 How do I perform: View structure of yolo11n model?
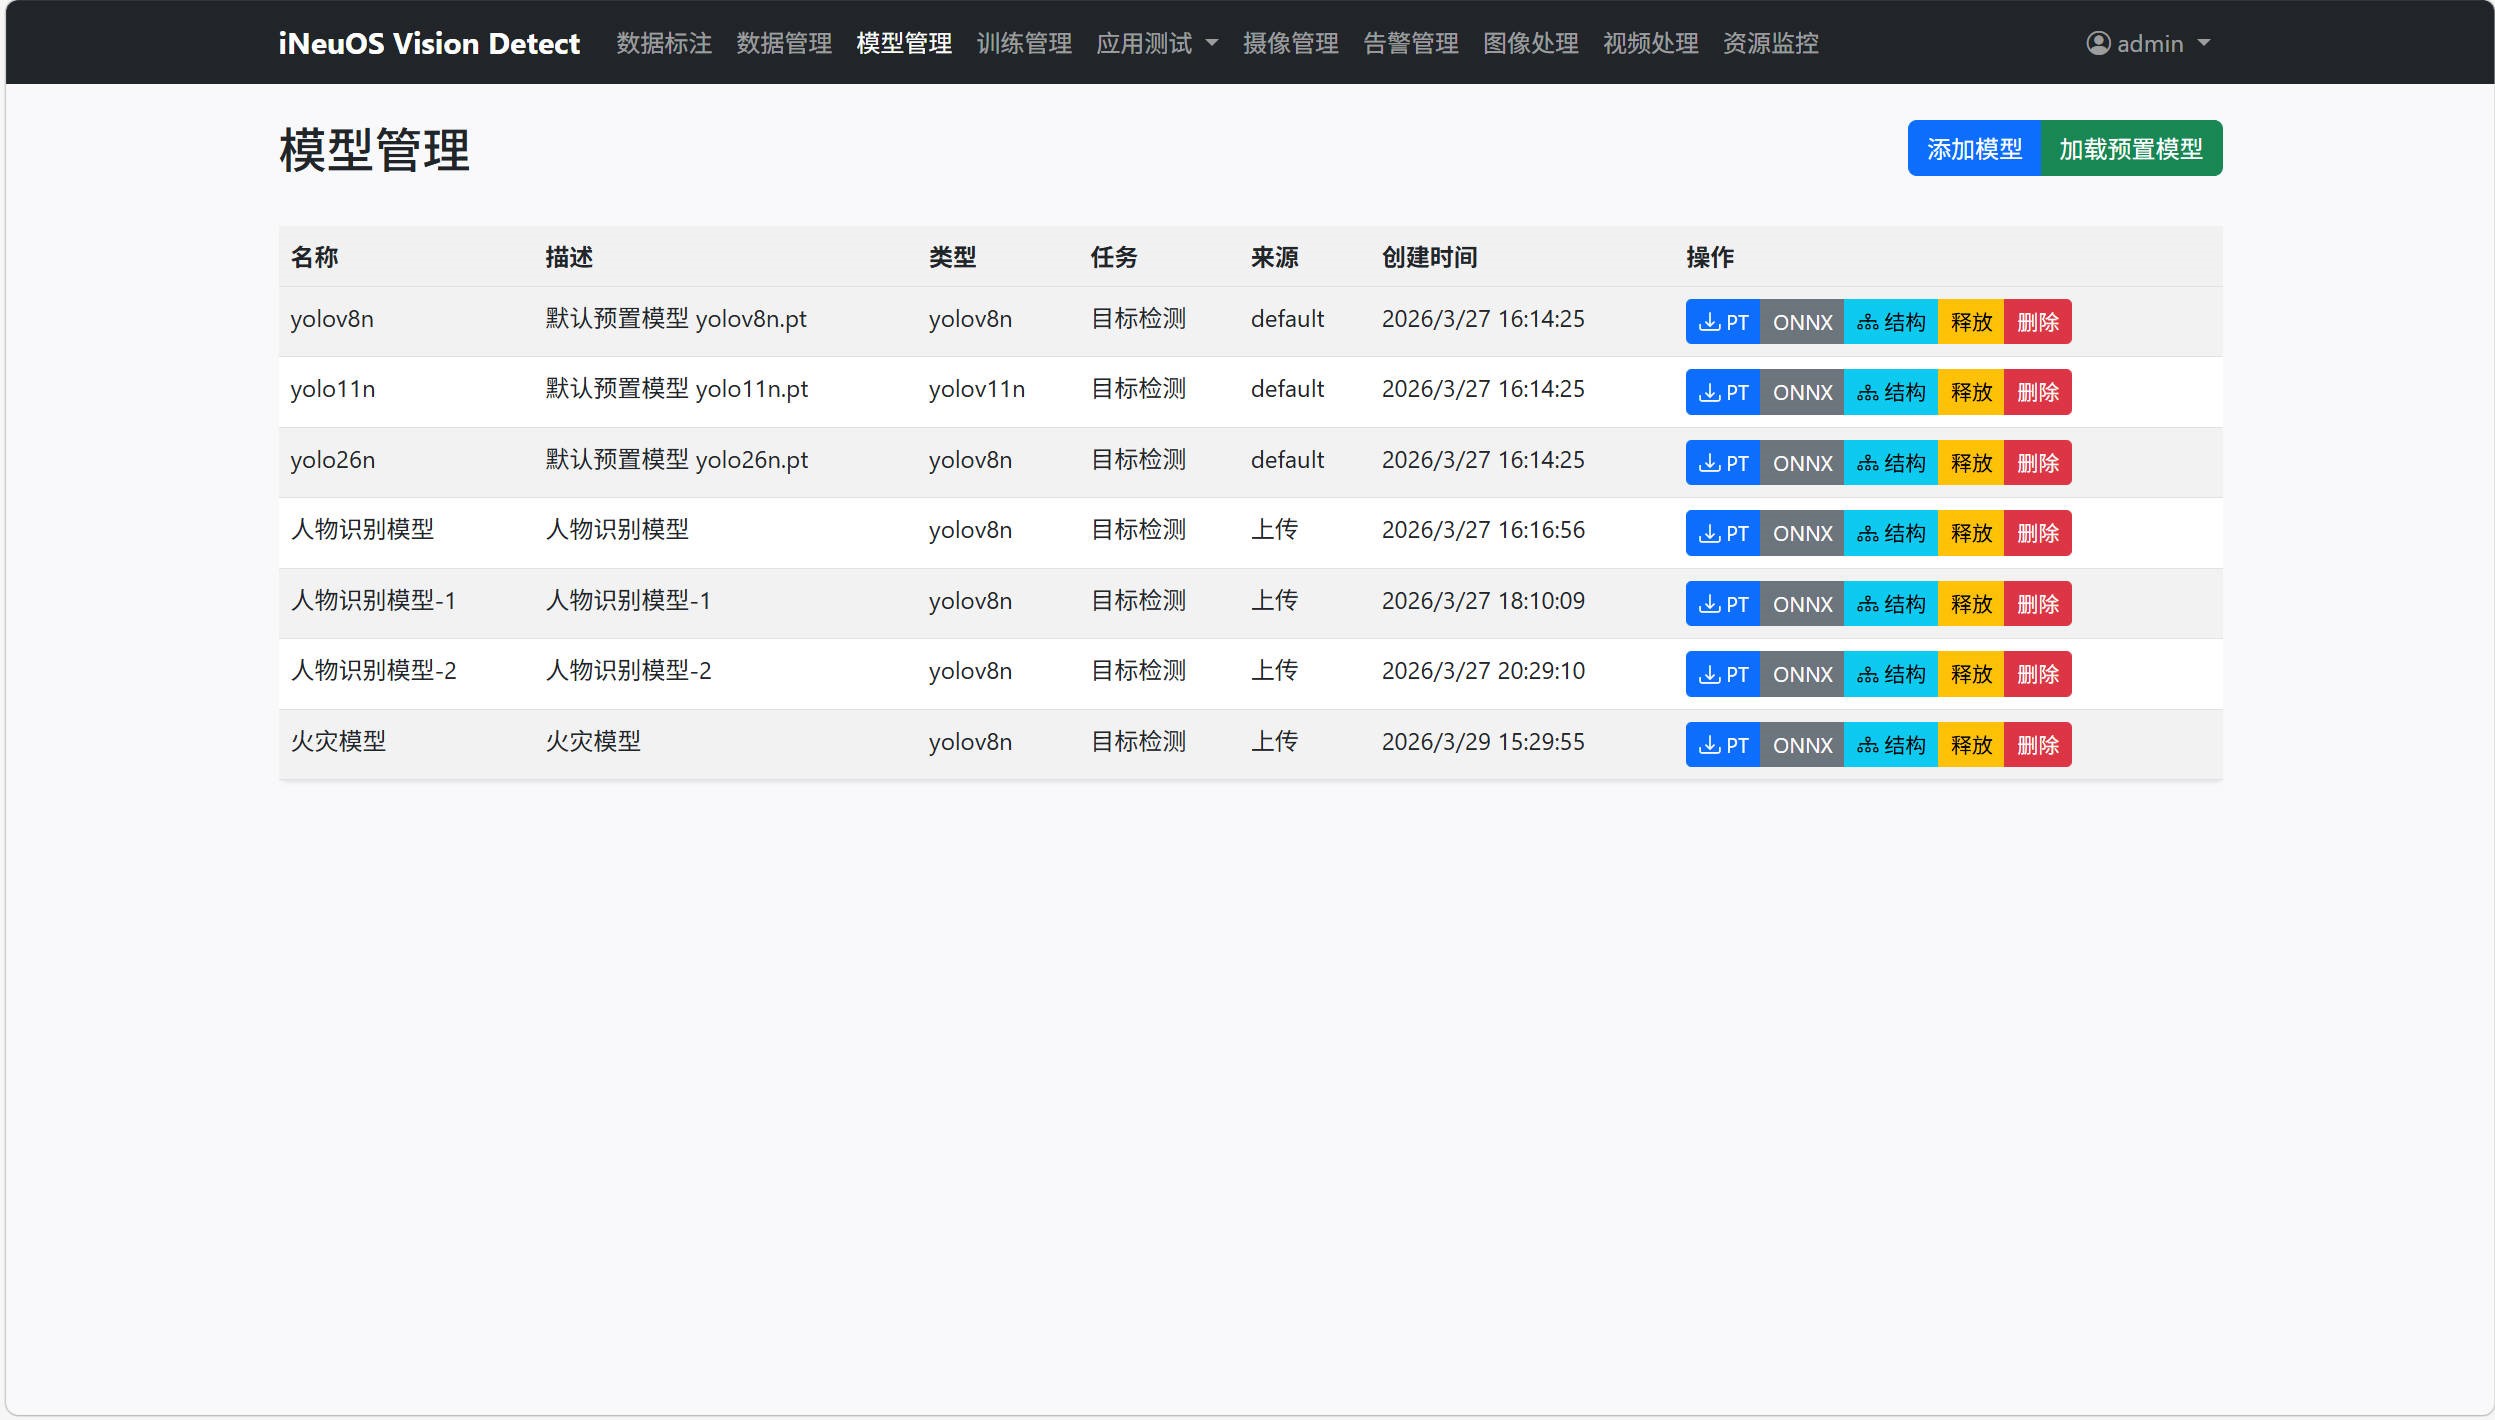[x=1890, y=392]
